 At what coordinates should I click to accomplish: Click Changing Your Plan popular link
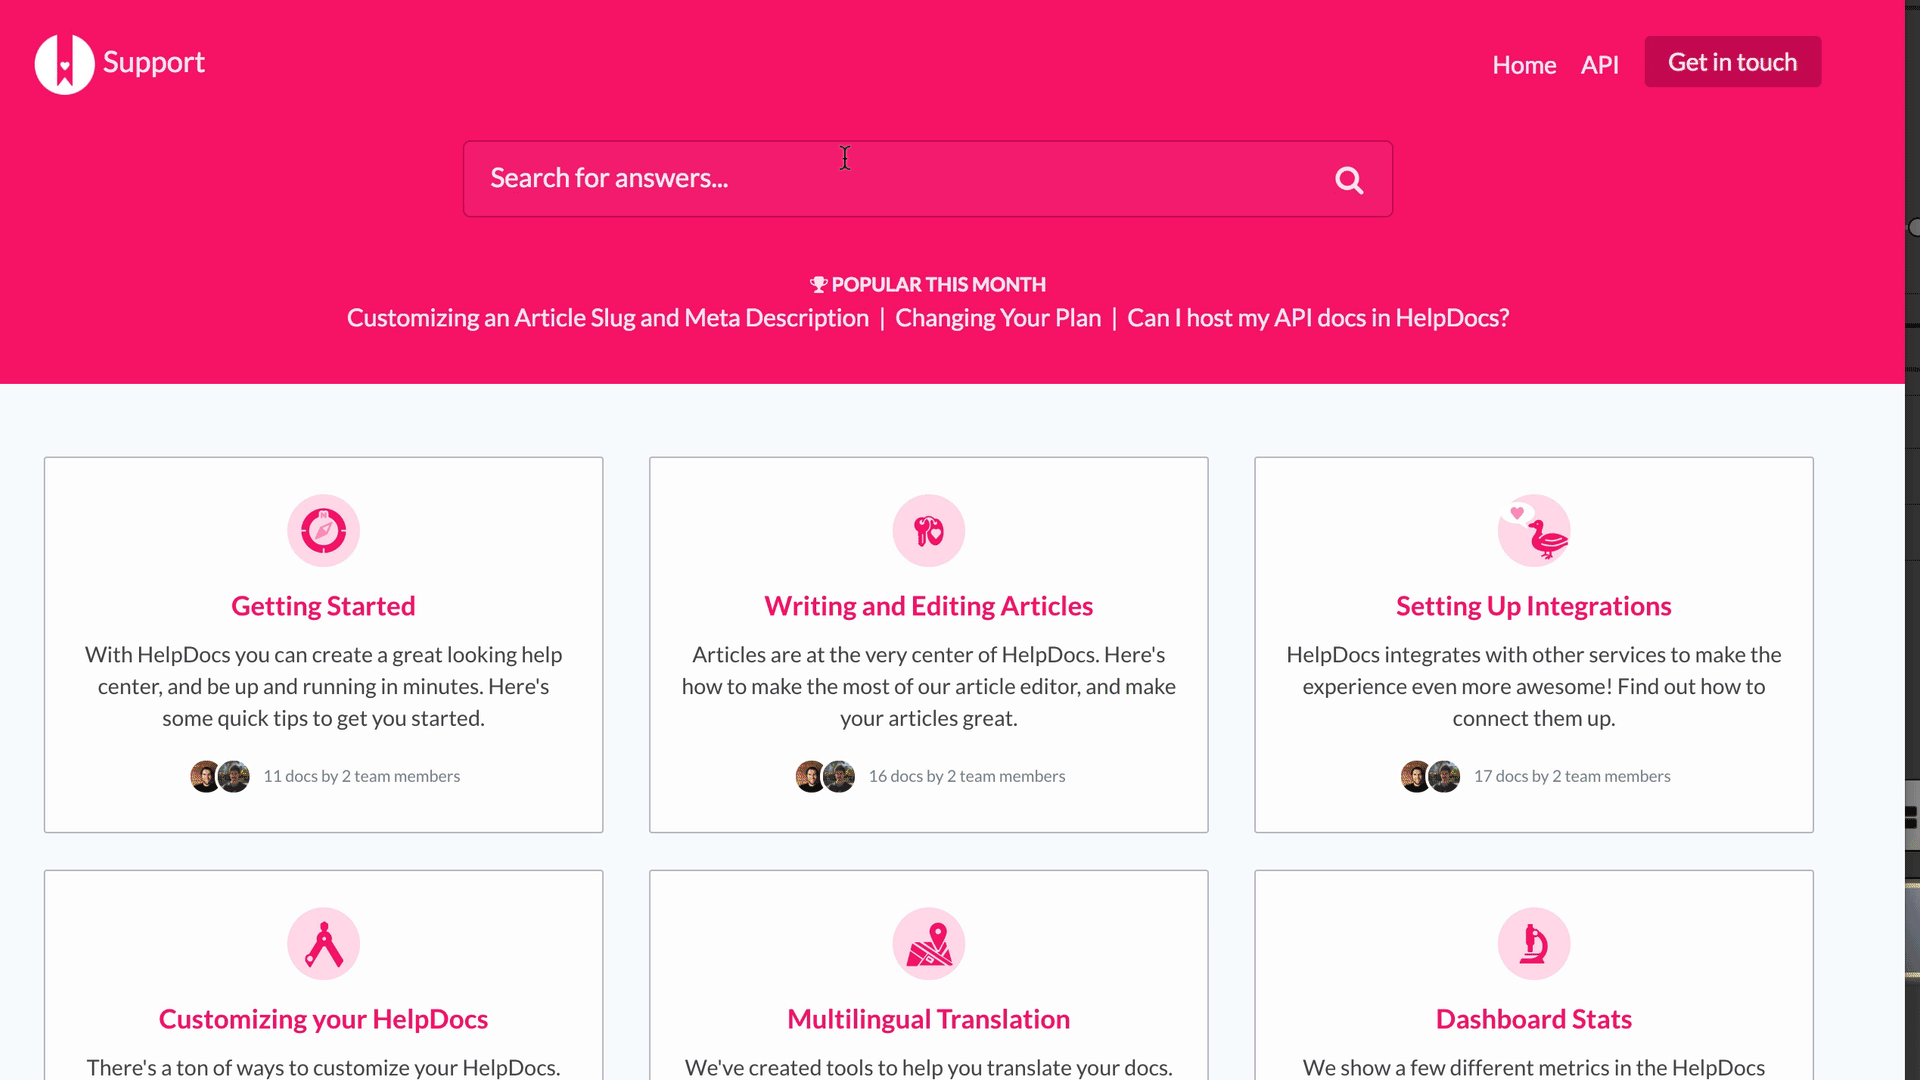[x=998, y=316]
